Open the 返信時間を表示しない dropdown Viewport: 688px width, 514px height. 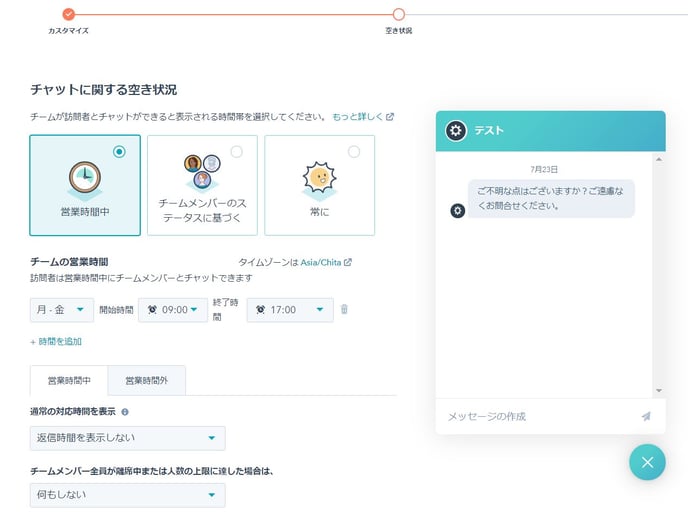click(128, 438)
